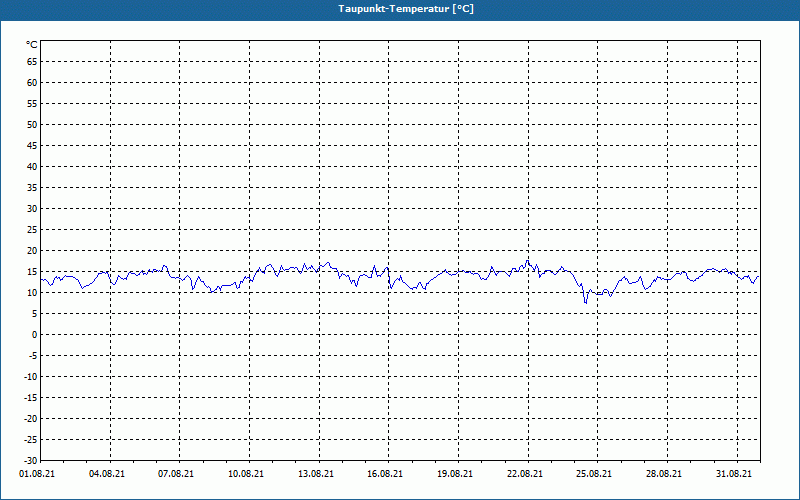Select the 40 y-axis label
This screenshot has height=500, width=800.
pyautogui.click(x=32, y=166)
